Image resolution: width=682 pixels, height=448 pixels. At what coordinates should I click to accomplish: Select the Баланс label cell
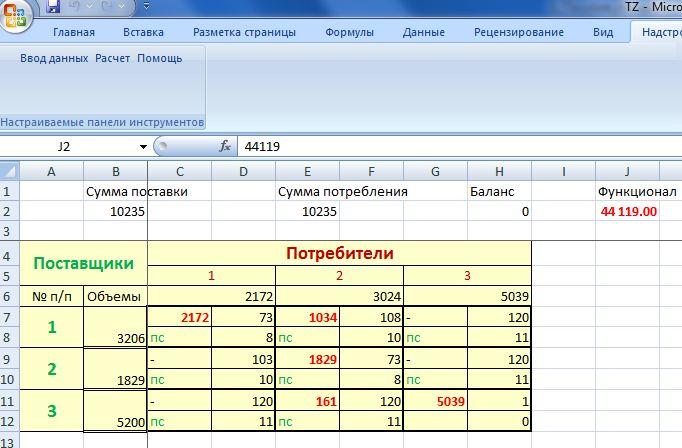click(x=499, y=191)
